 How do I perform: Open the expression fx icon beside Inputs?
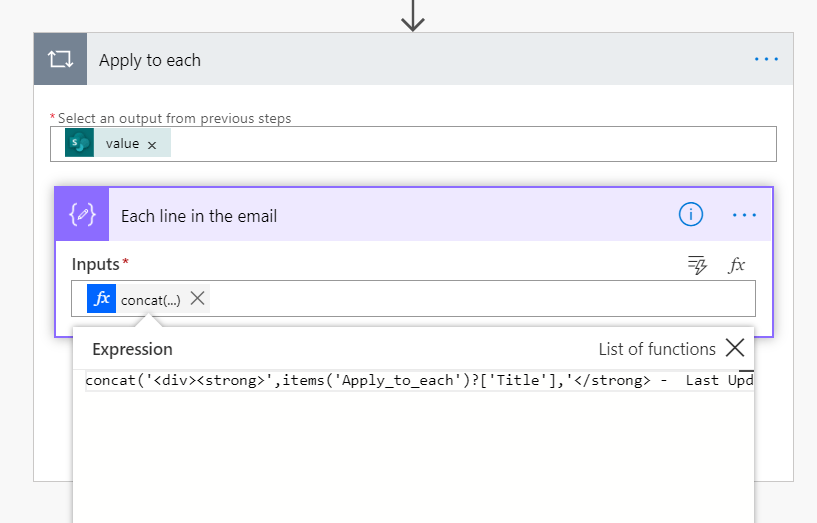pos(736,265)
